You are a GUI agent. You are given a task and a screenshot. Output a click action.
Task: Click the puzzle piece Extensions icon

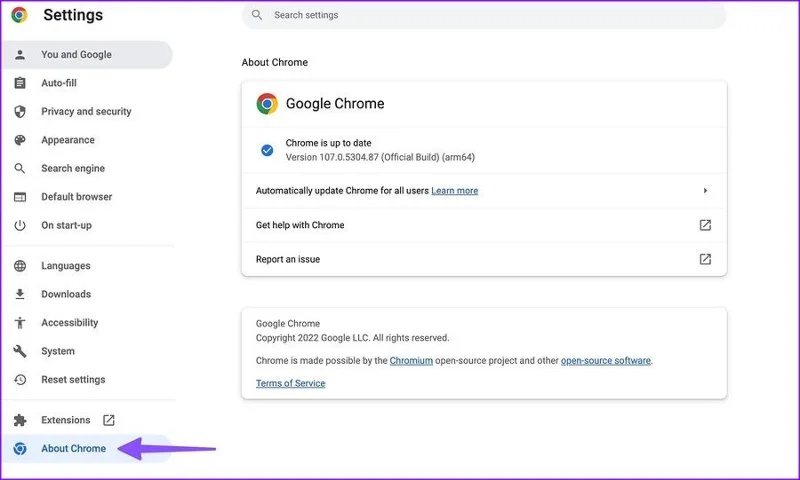(20, 420)
